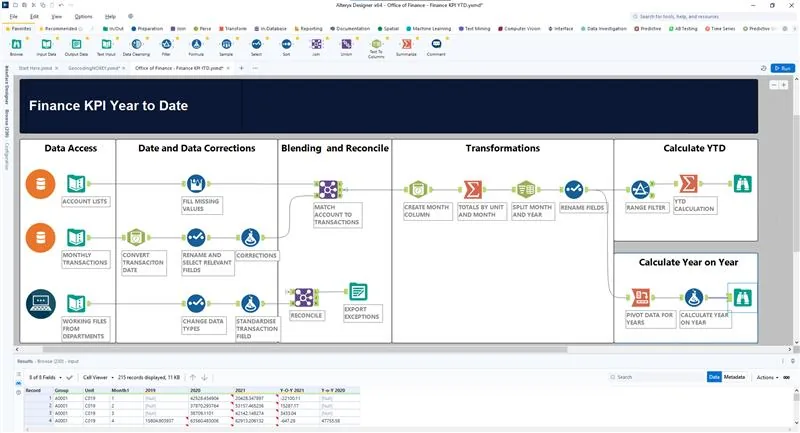Select Totals by Unit and Month node

472,189
